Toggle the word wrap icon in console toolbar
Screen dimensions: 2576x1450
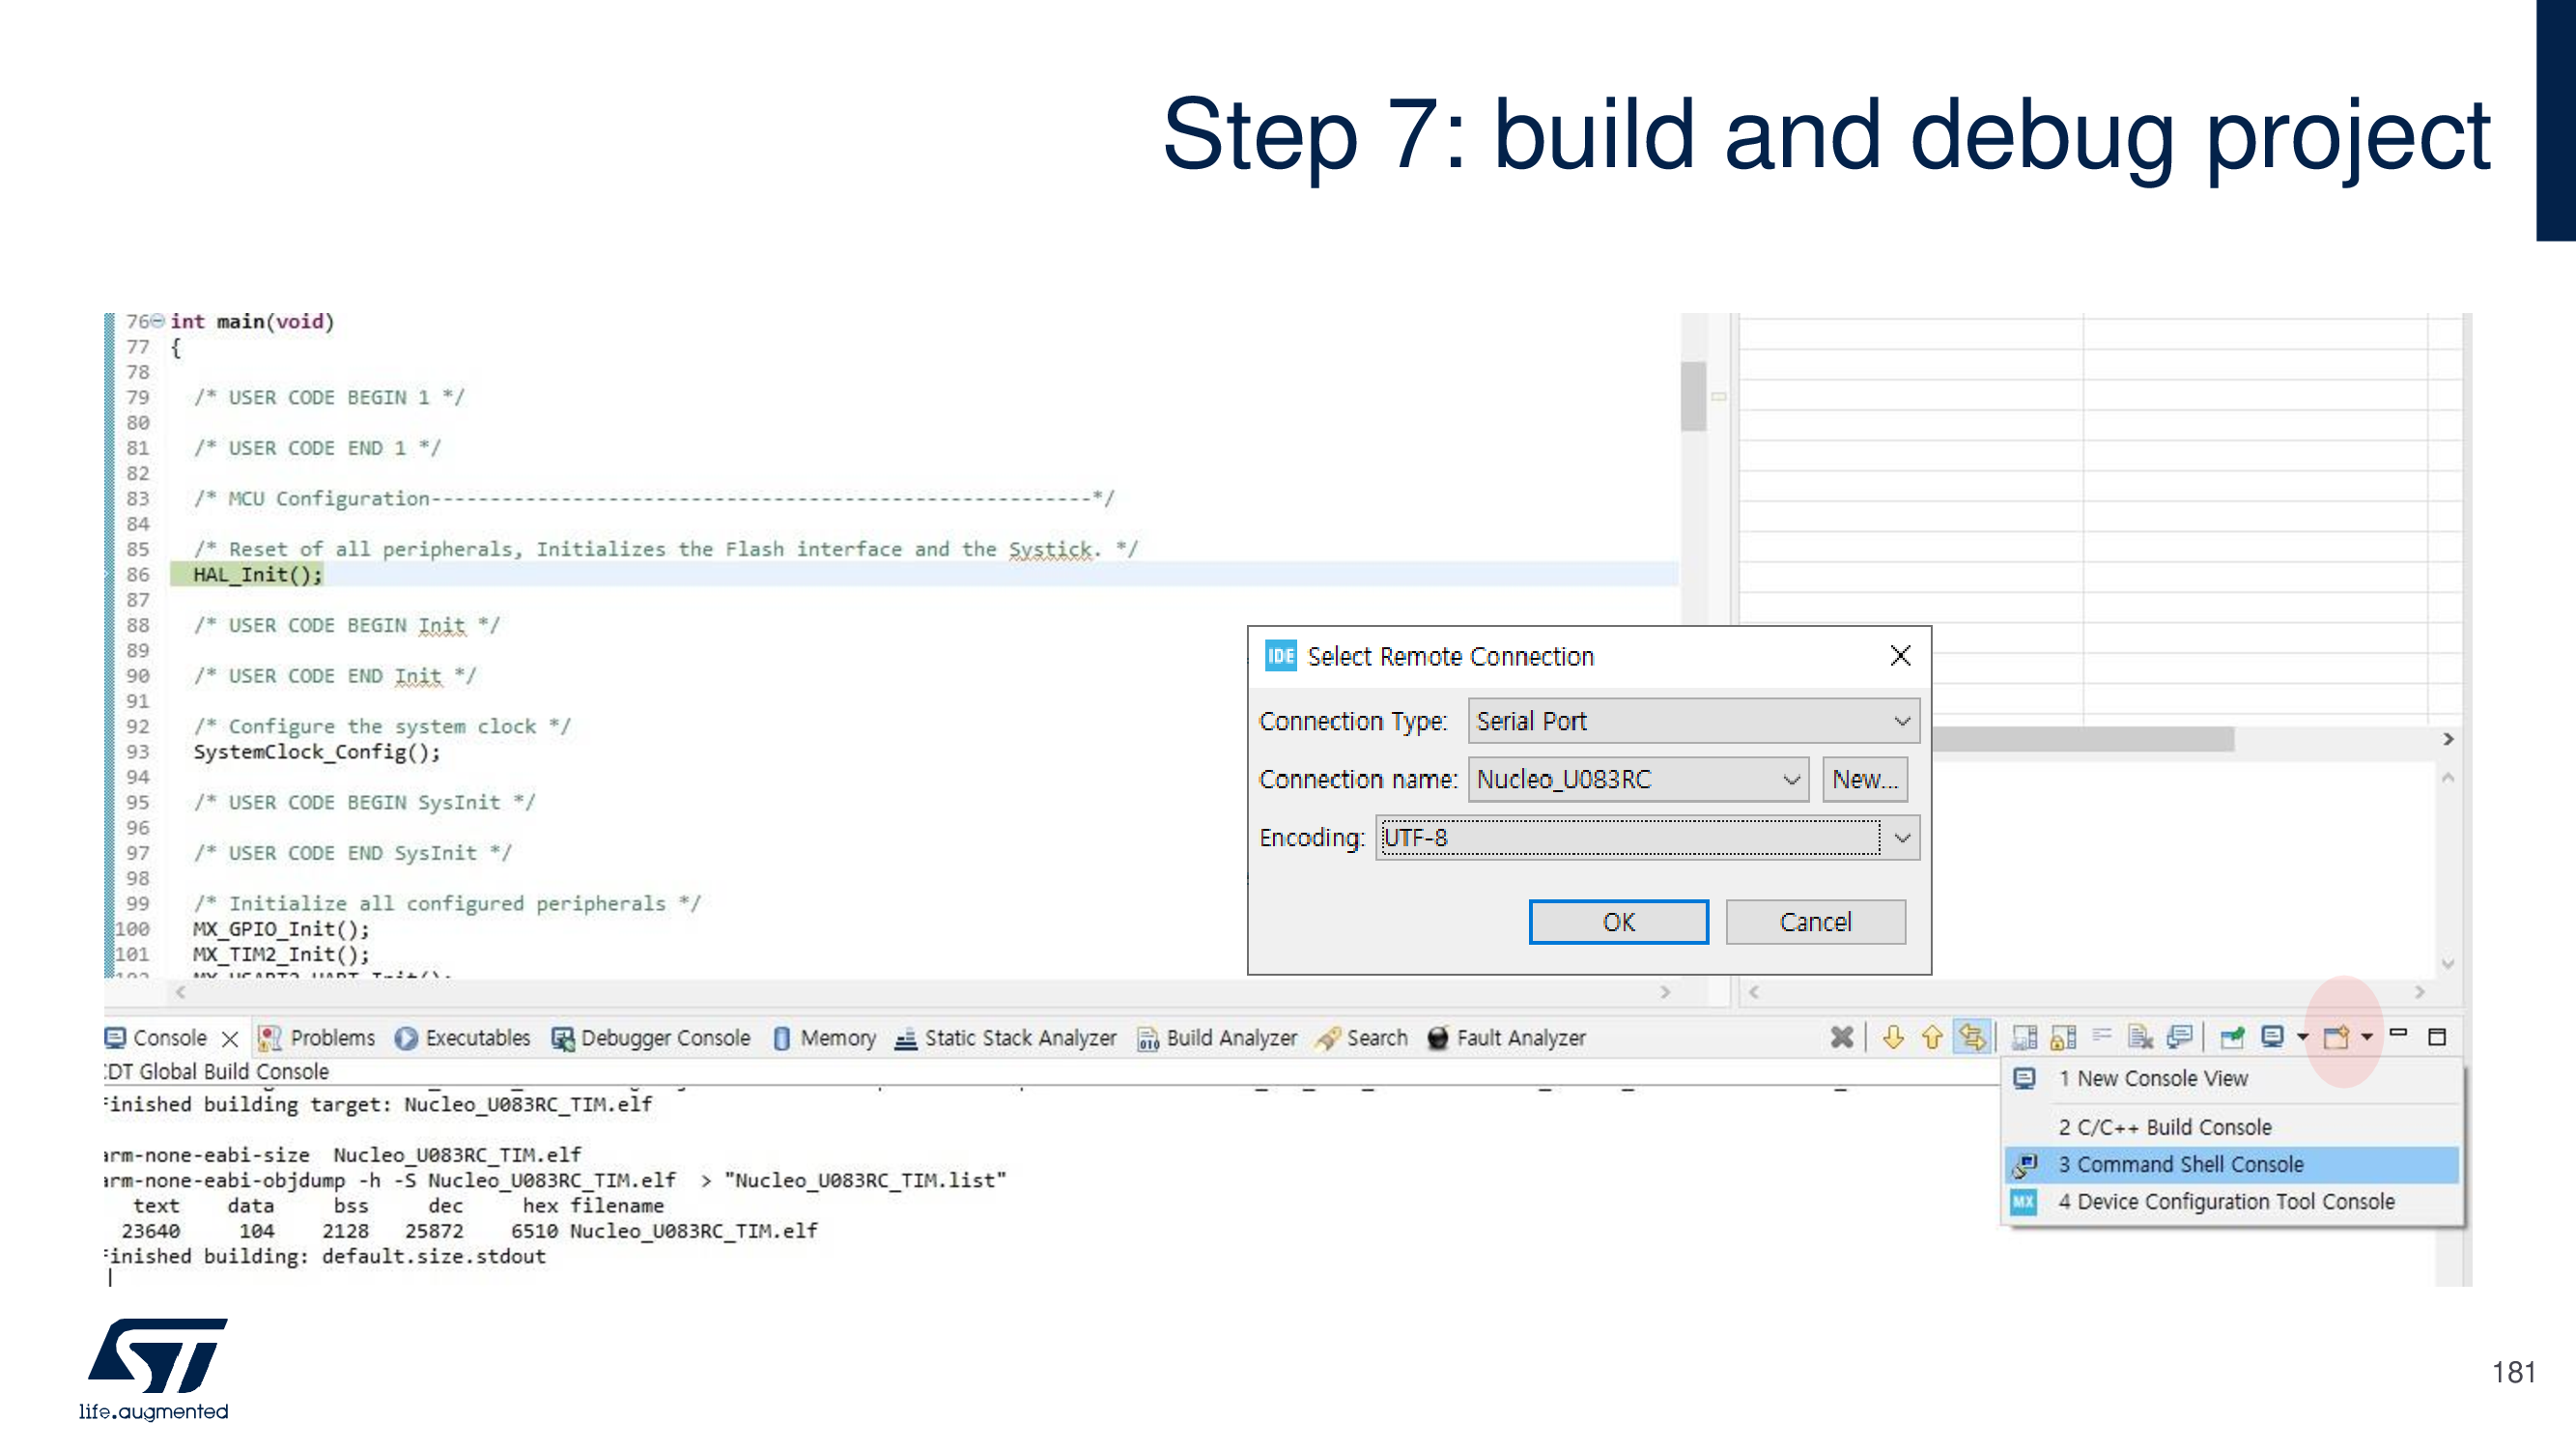click(x=2102, y=1035)
